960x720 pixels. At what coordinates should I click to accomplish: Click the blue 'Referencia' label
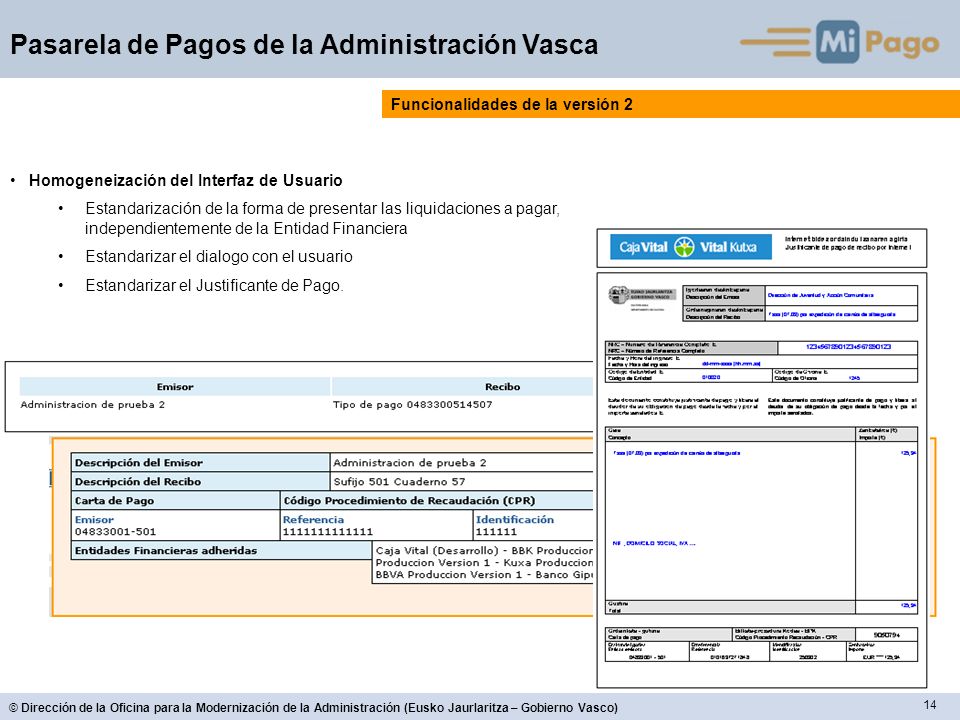point(313,520)
